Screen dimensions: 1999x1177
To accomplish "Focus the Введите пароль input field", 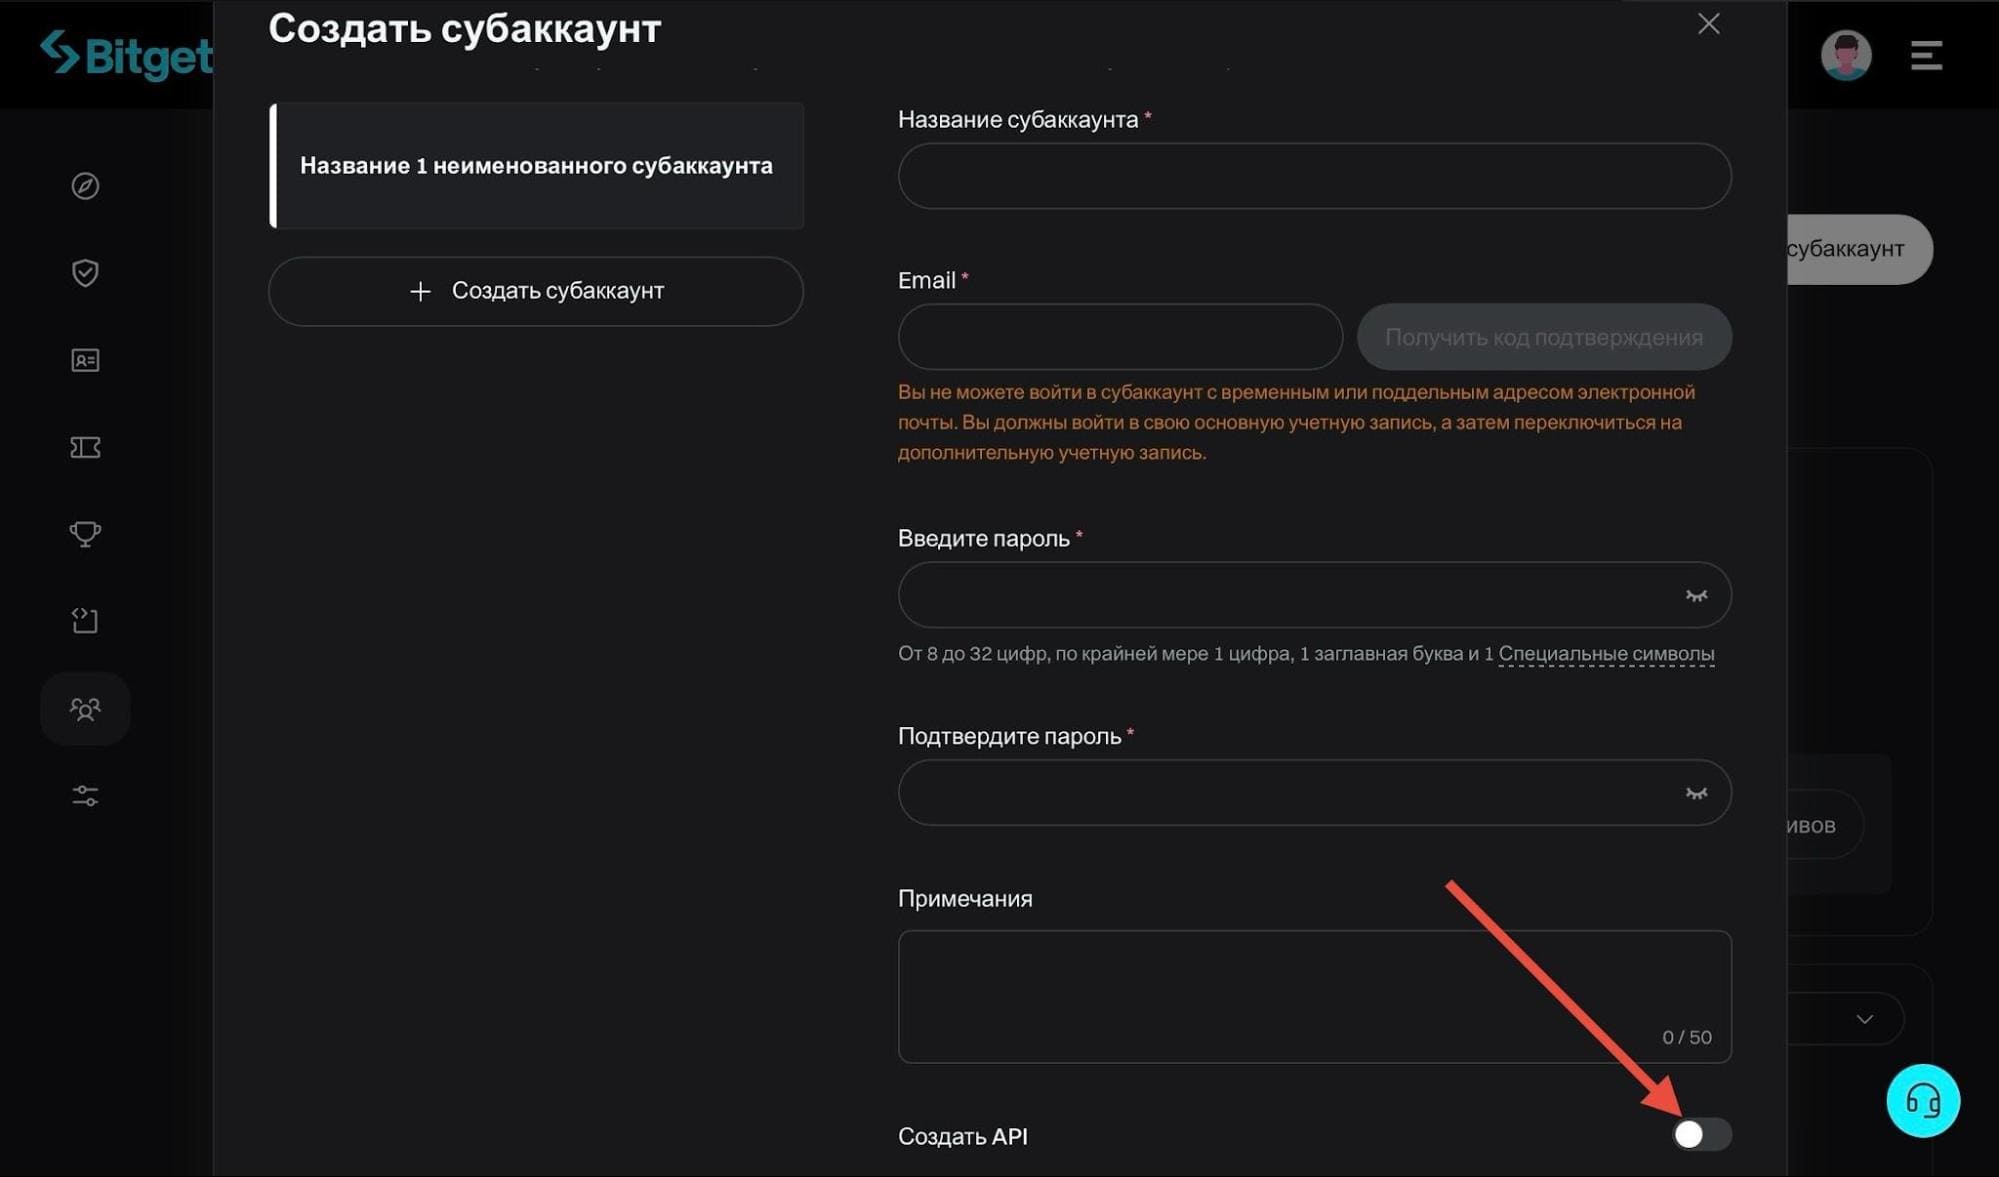I will [1314, 595].
